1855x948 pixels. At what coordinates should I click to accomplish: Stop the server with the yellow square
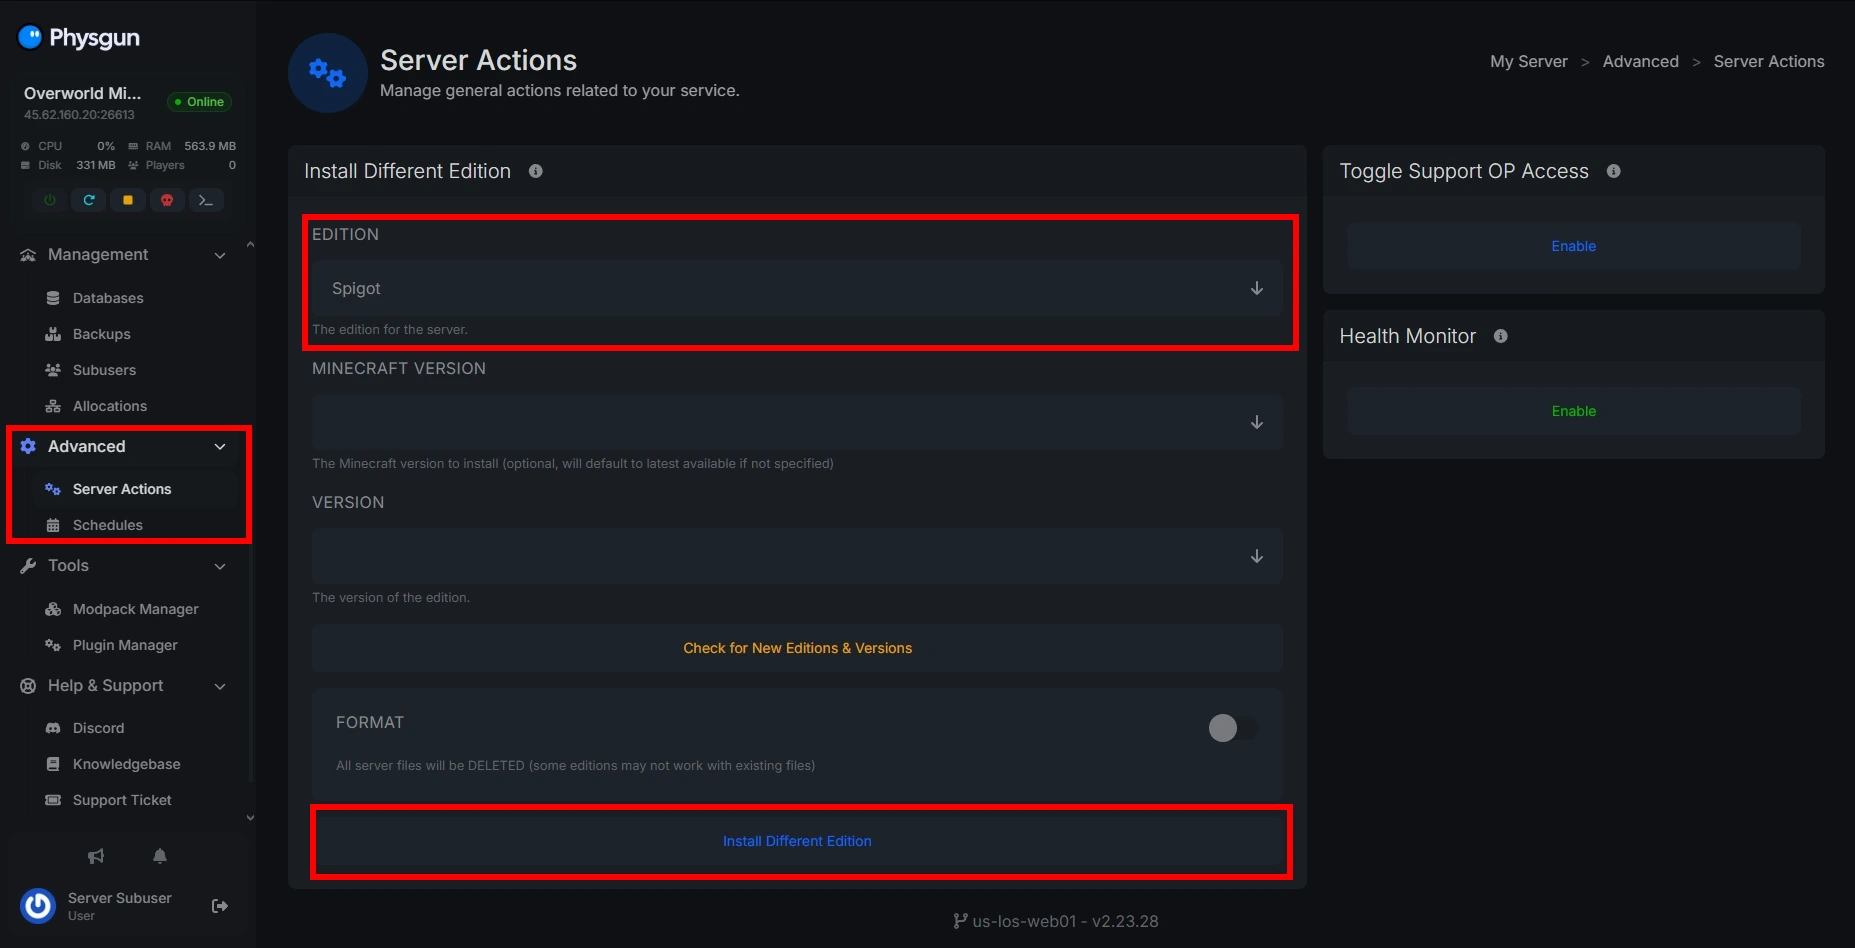pos(128,200)
